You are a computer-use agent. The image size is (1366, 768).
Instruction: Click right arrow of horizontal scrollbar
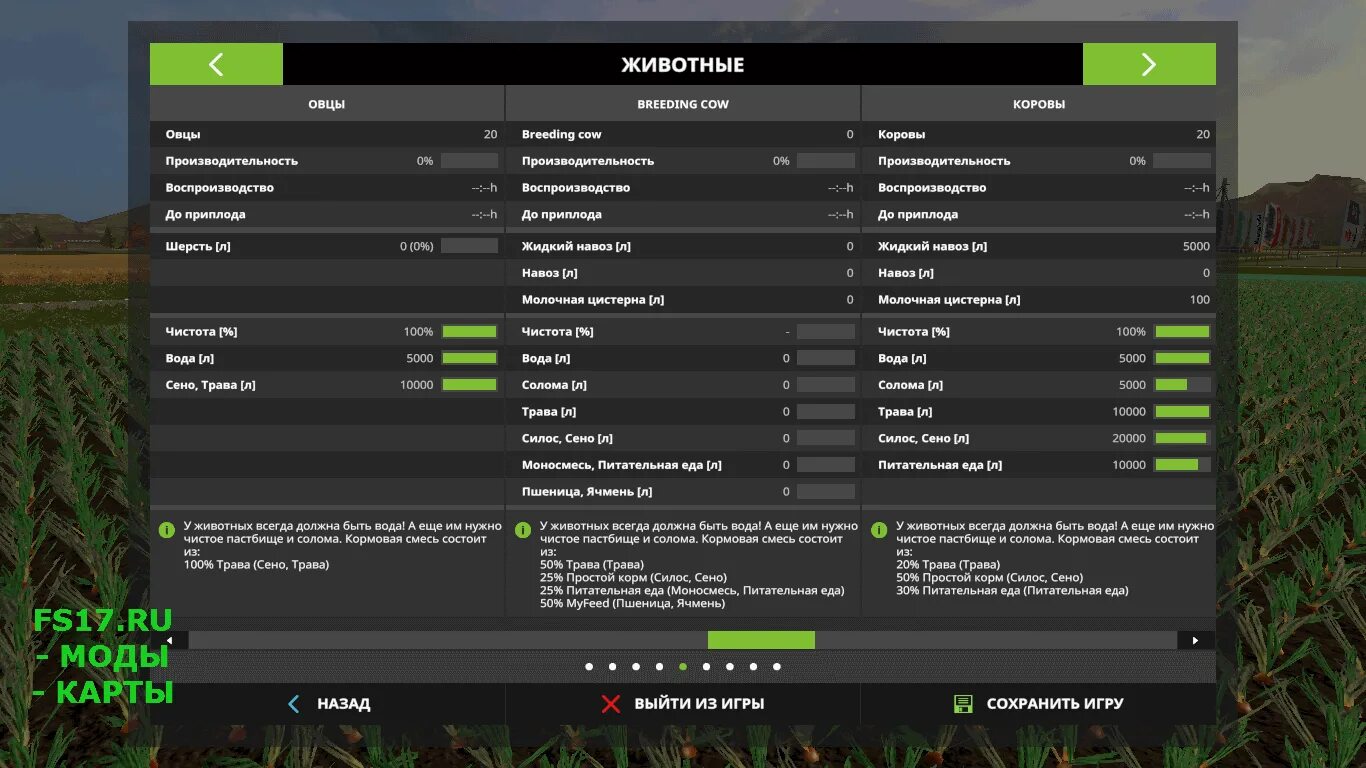1196,640
